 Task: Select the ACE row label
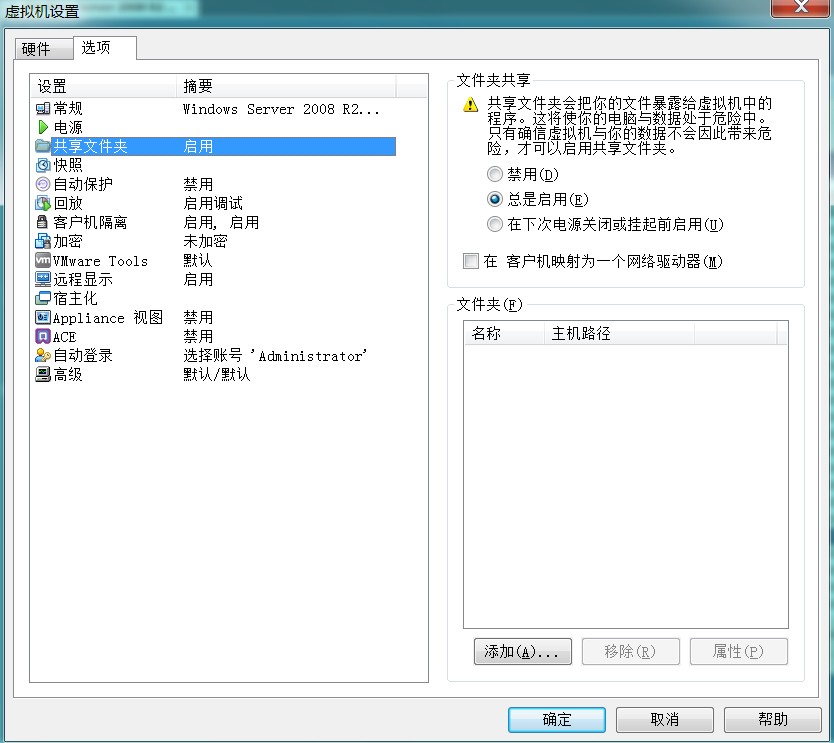pyautogui.click(x=65, y=337)
